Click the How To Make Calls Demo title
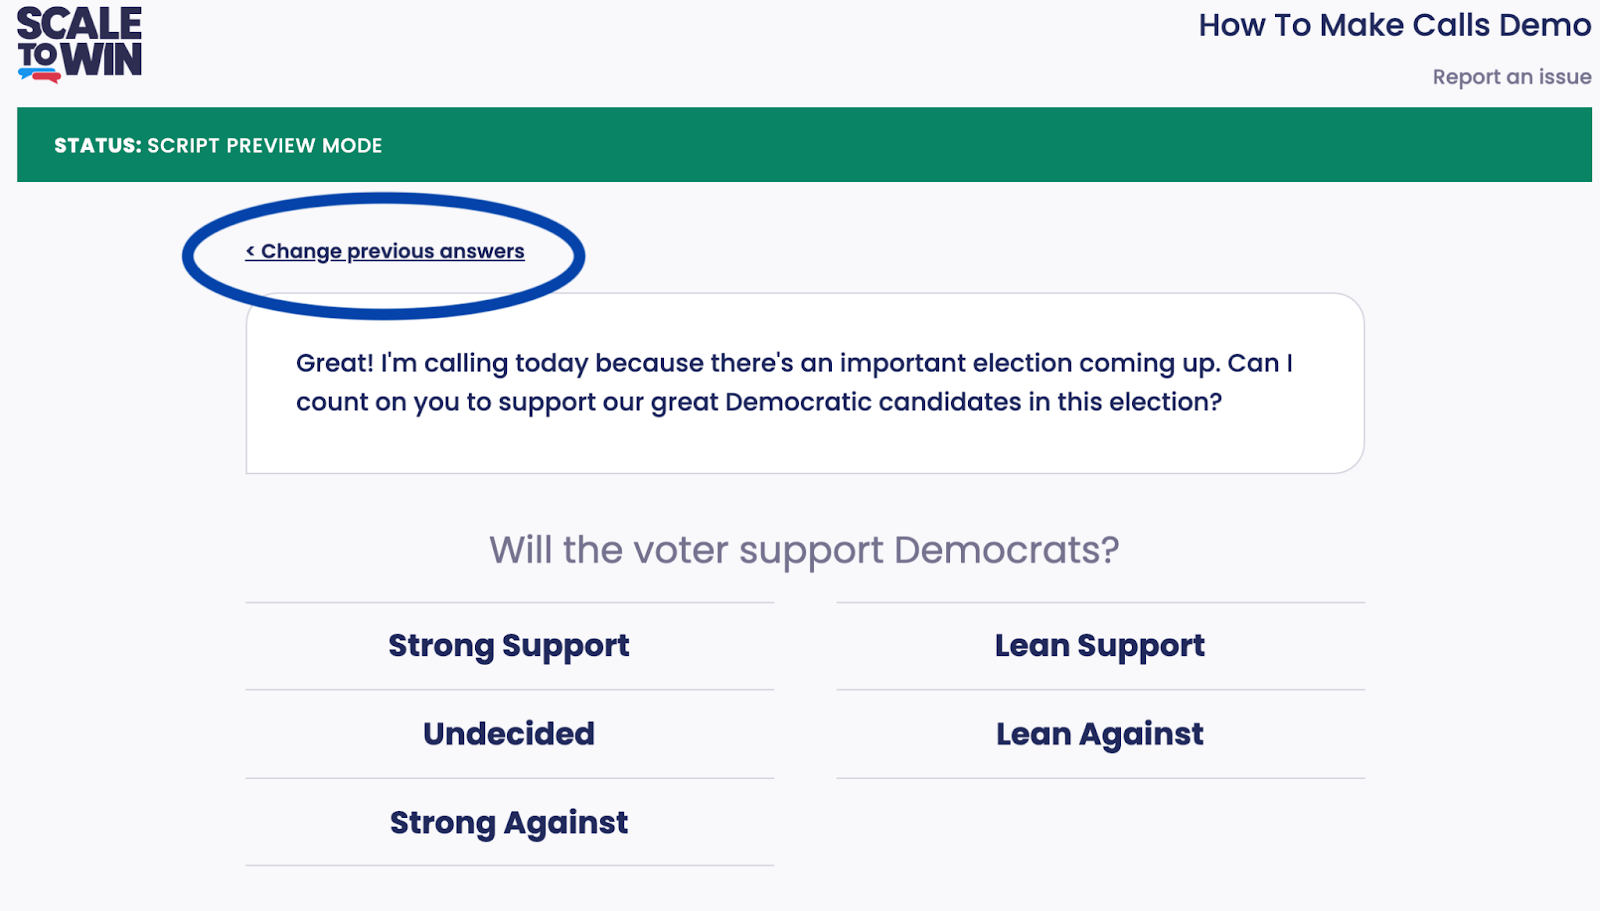 [x=1394, y=25]
